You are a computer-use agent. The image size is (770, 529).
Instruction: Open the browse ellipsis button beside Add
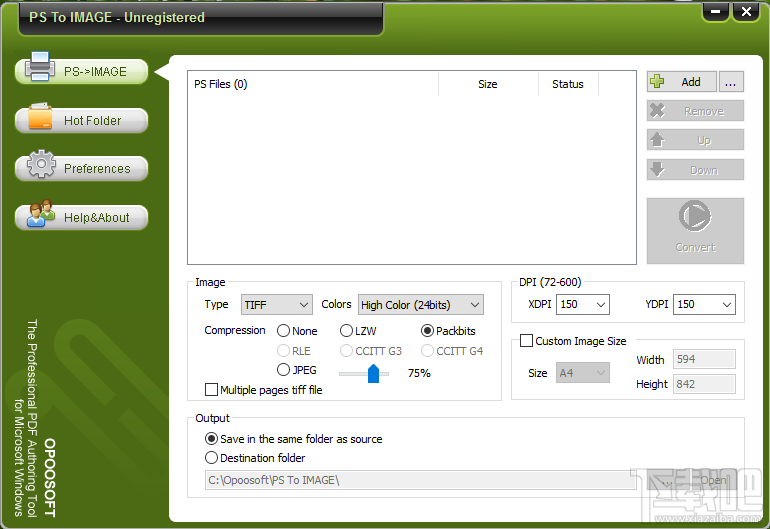click(x=731, y=82)
